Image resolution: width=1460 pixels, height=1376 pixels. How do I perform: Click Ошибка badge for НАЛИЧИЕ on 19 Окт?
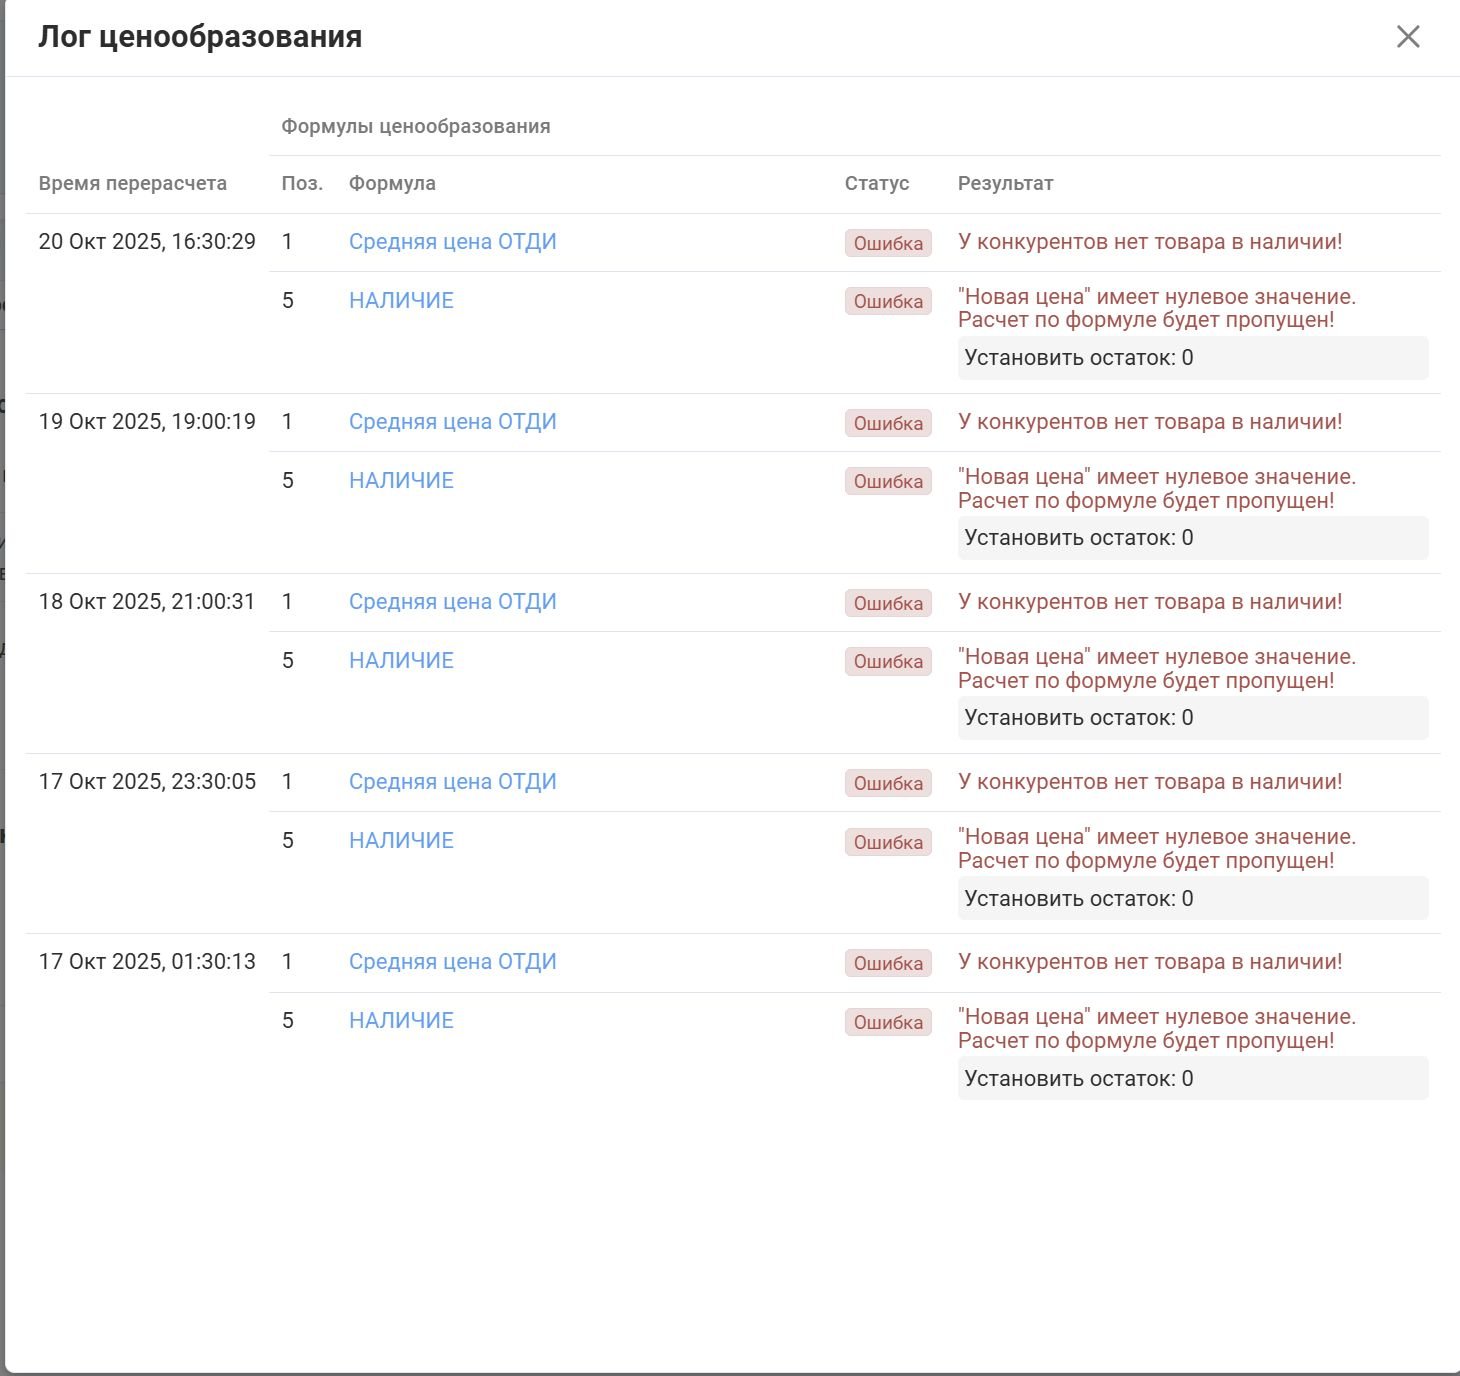click(x=888, y=482)
